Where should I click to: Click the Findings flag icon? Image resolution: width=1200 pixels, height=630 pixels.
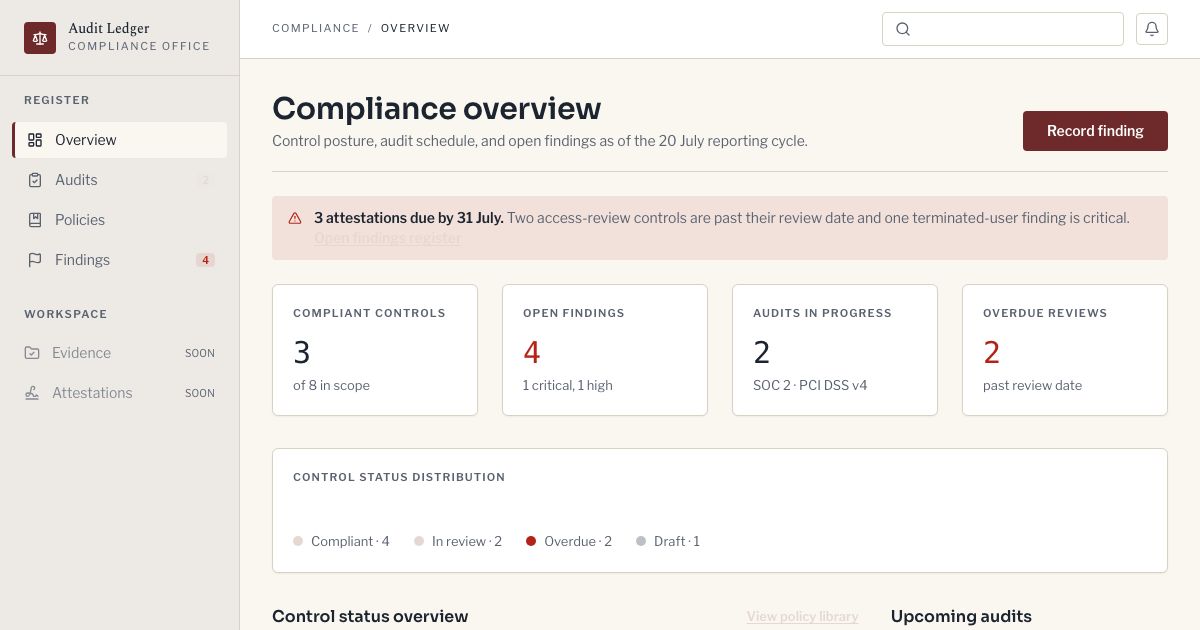point(35,260)
